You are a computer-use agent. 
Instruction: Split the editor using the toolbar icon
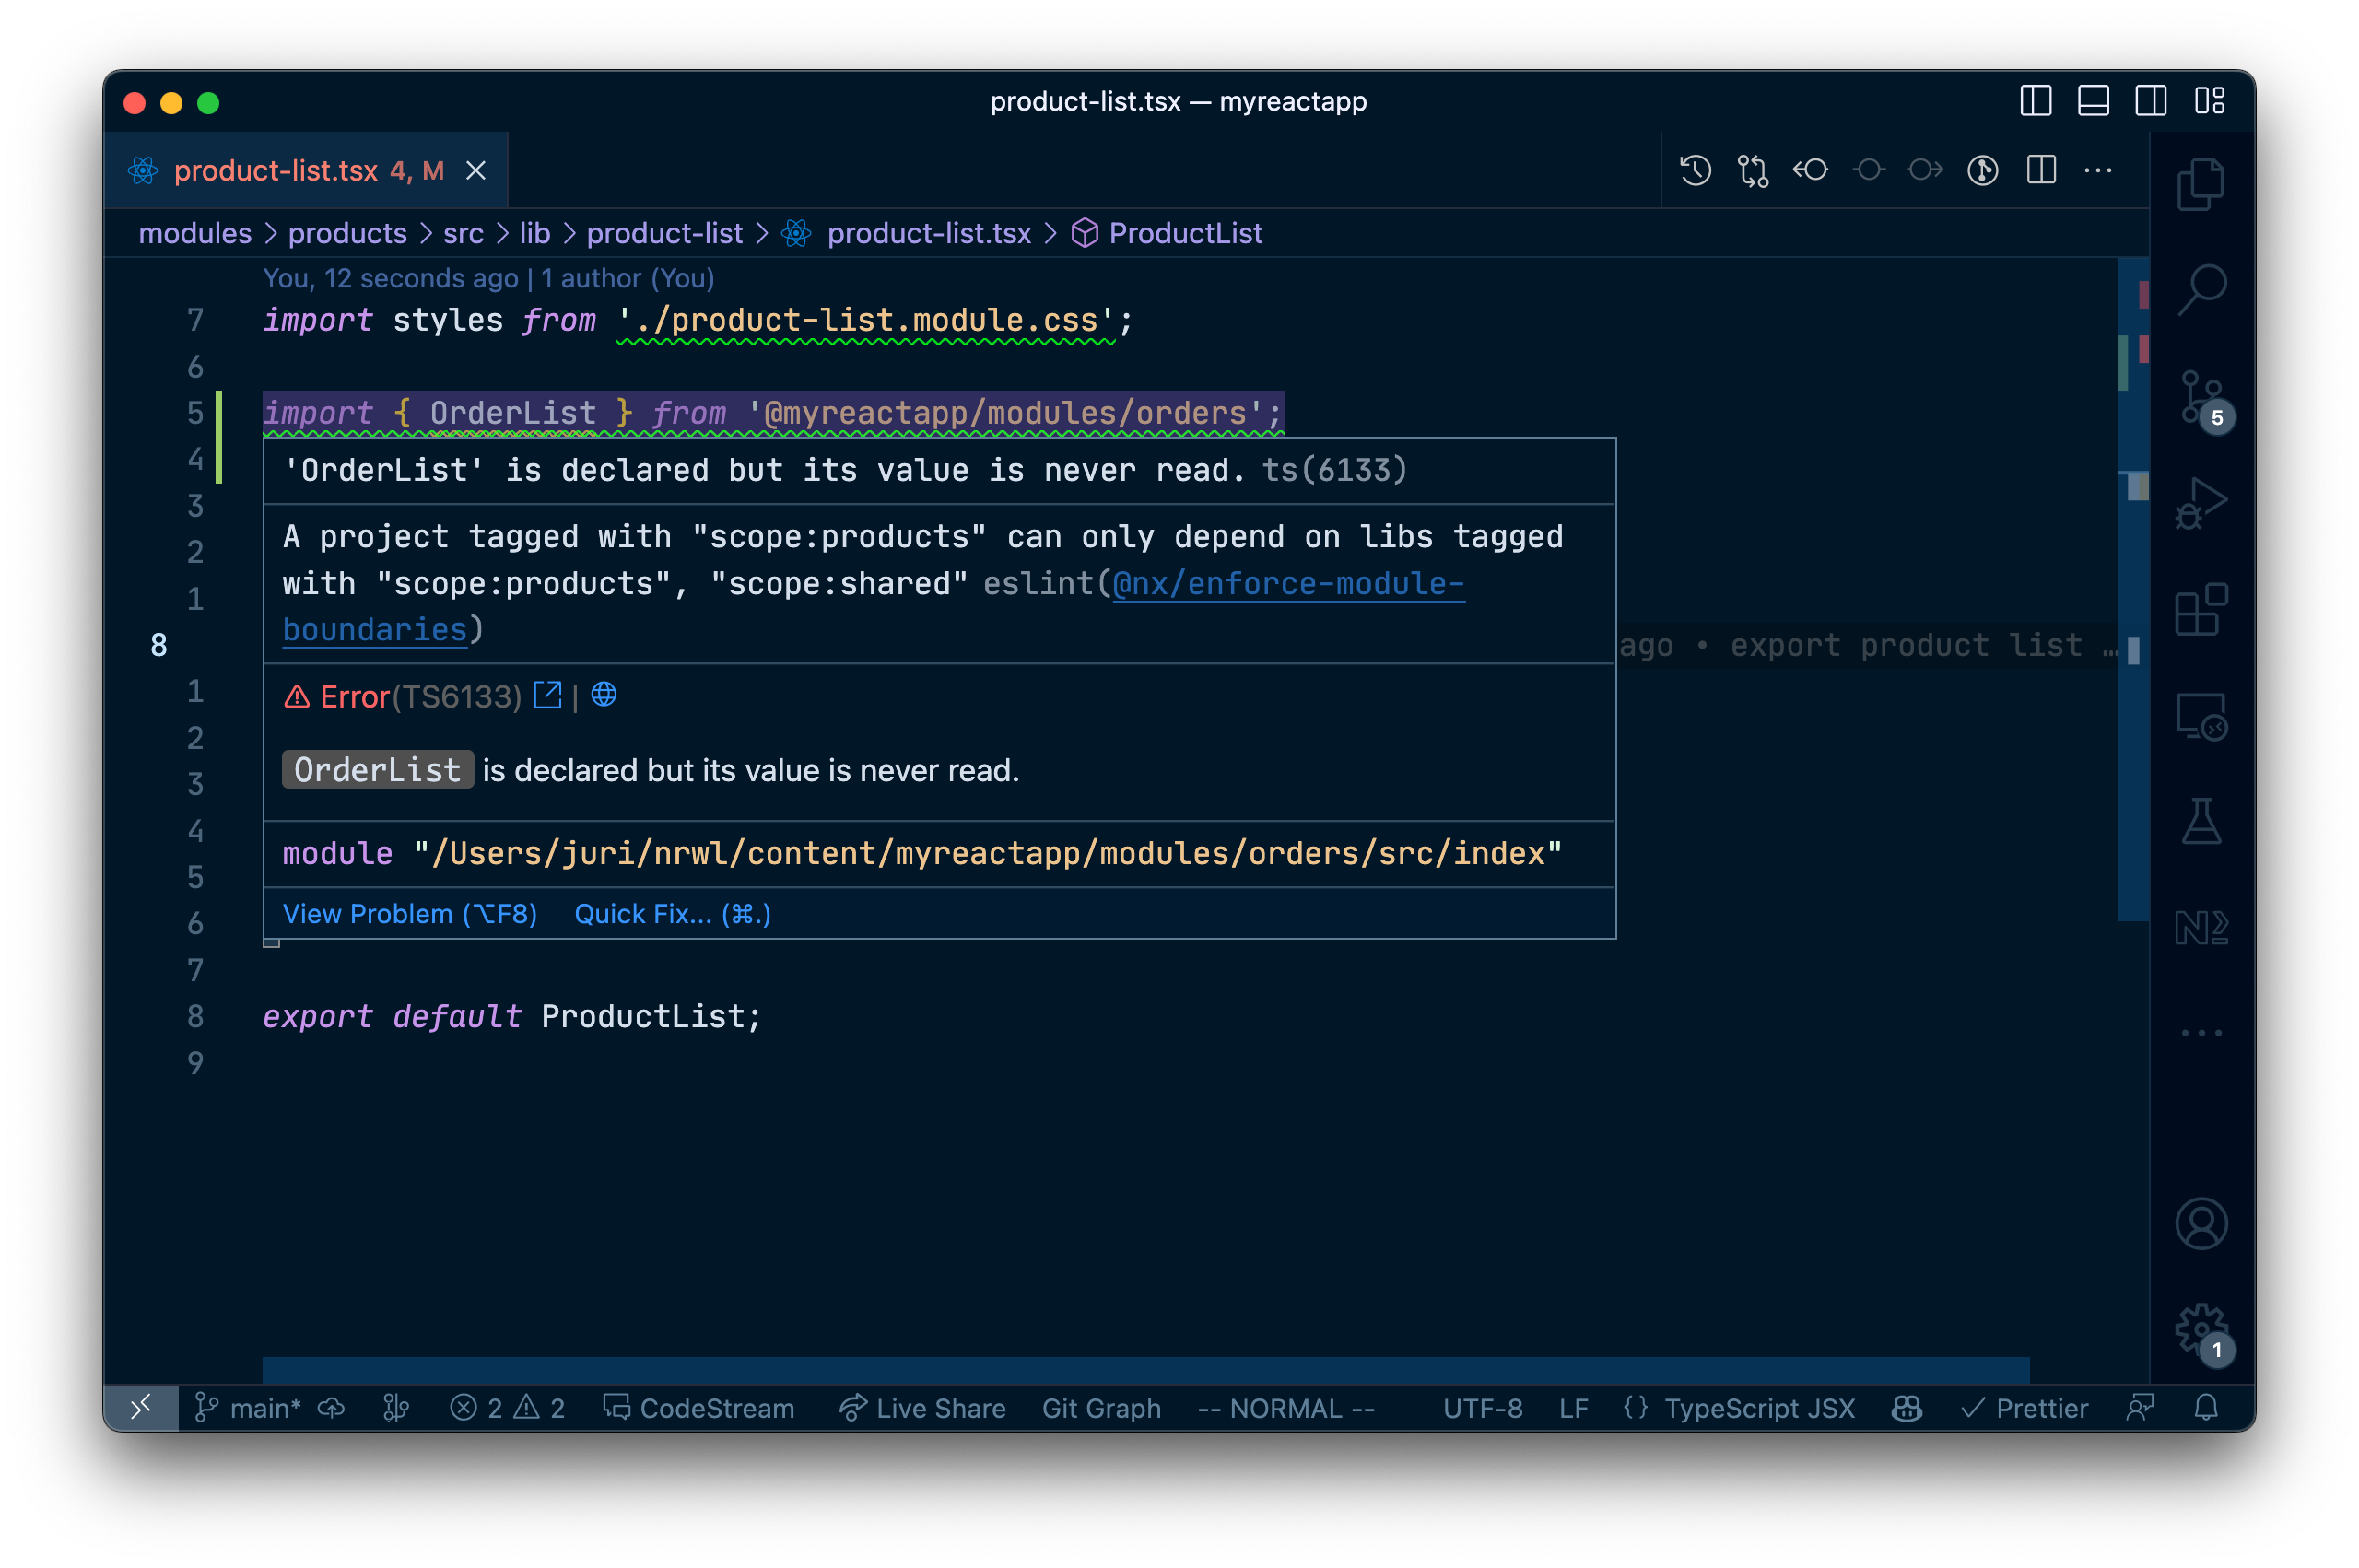2041,170
